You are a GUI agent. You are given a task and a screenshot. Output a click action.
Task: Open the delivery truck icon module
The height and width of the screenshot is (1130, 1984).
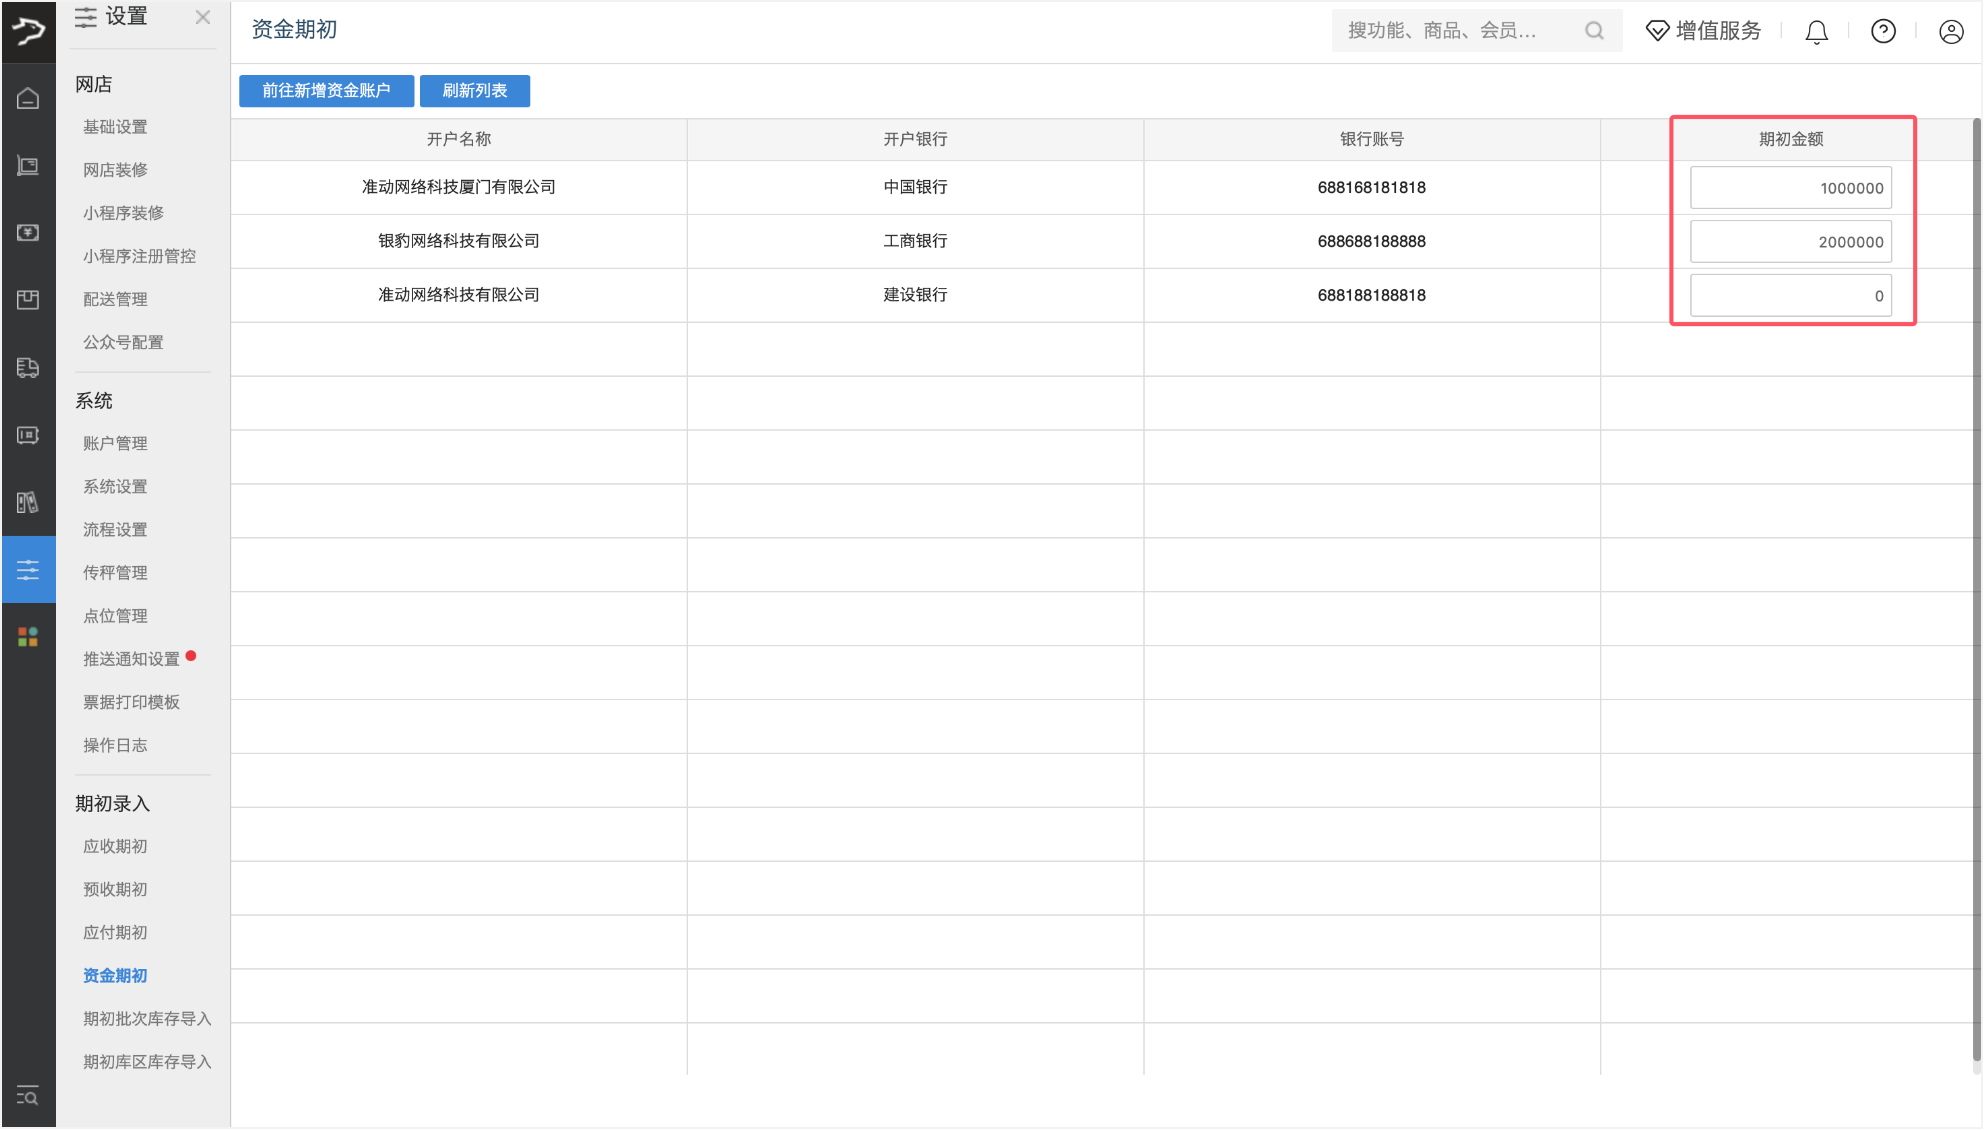click(x=28, y=367)
